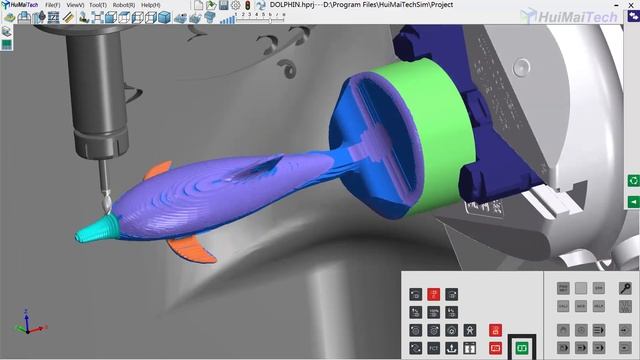The width and height of the screenshot is (640, 360).
Task: Click the open project folder icon
Action: tap(211, 5)
